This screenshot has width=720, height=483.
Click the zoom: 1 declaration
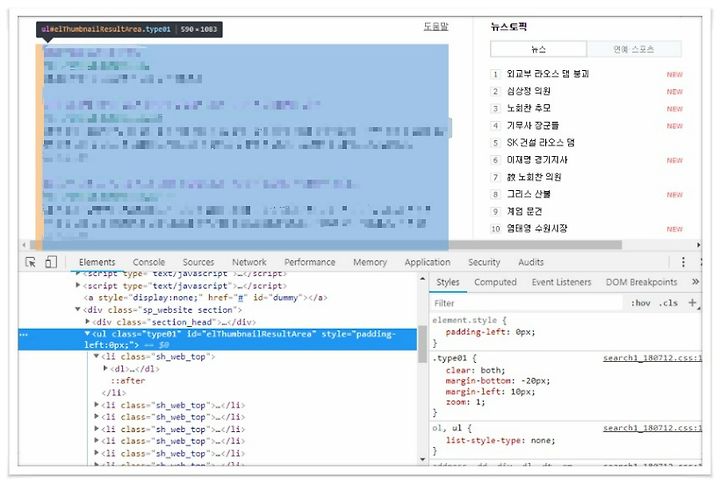465,402
